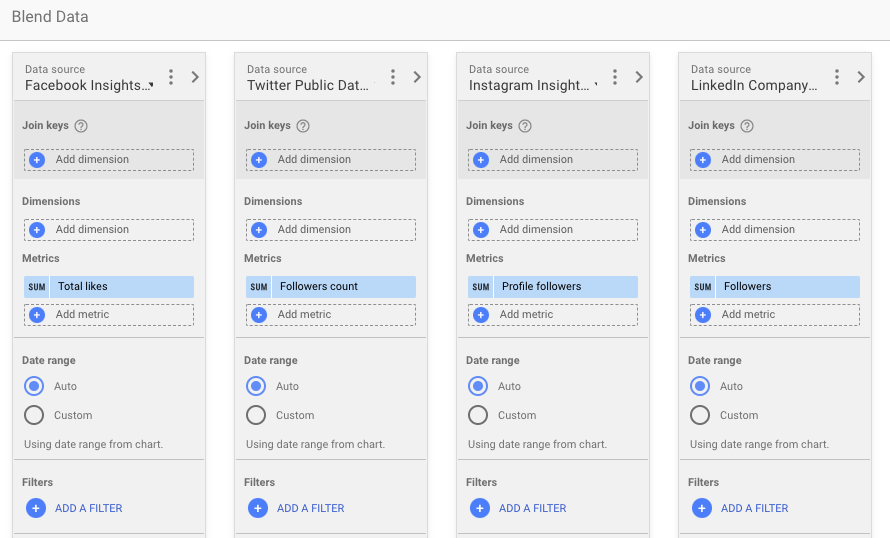Open the Instagram Insights three-dot options menu
The image size is (890, 538).
(x=615, y=77)
